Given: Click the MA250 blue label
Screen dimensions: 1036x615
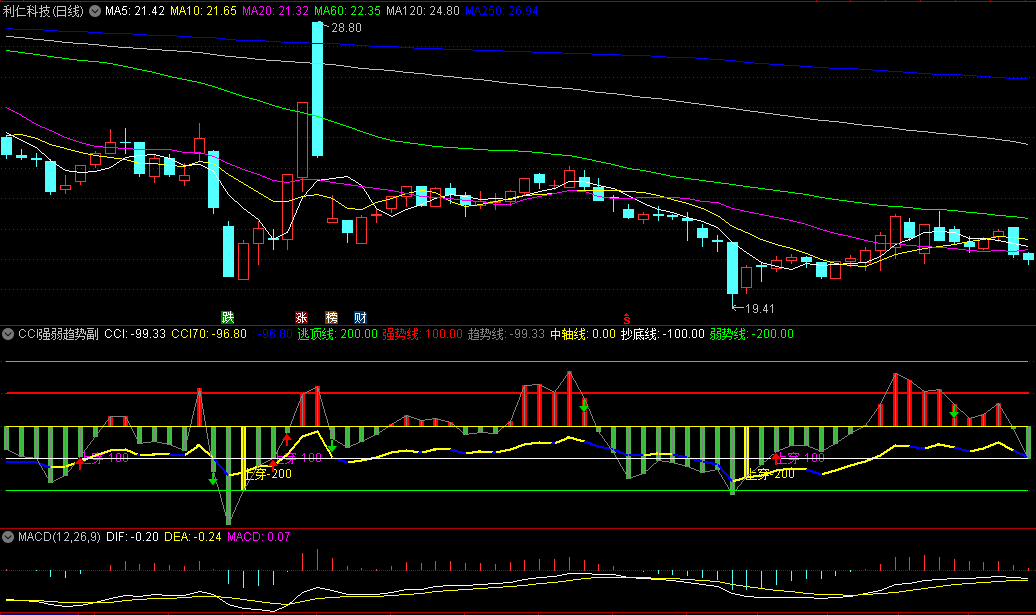Looking at the screenshot, I should [x=501, y=11].
